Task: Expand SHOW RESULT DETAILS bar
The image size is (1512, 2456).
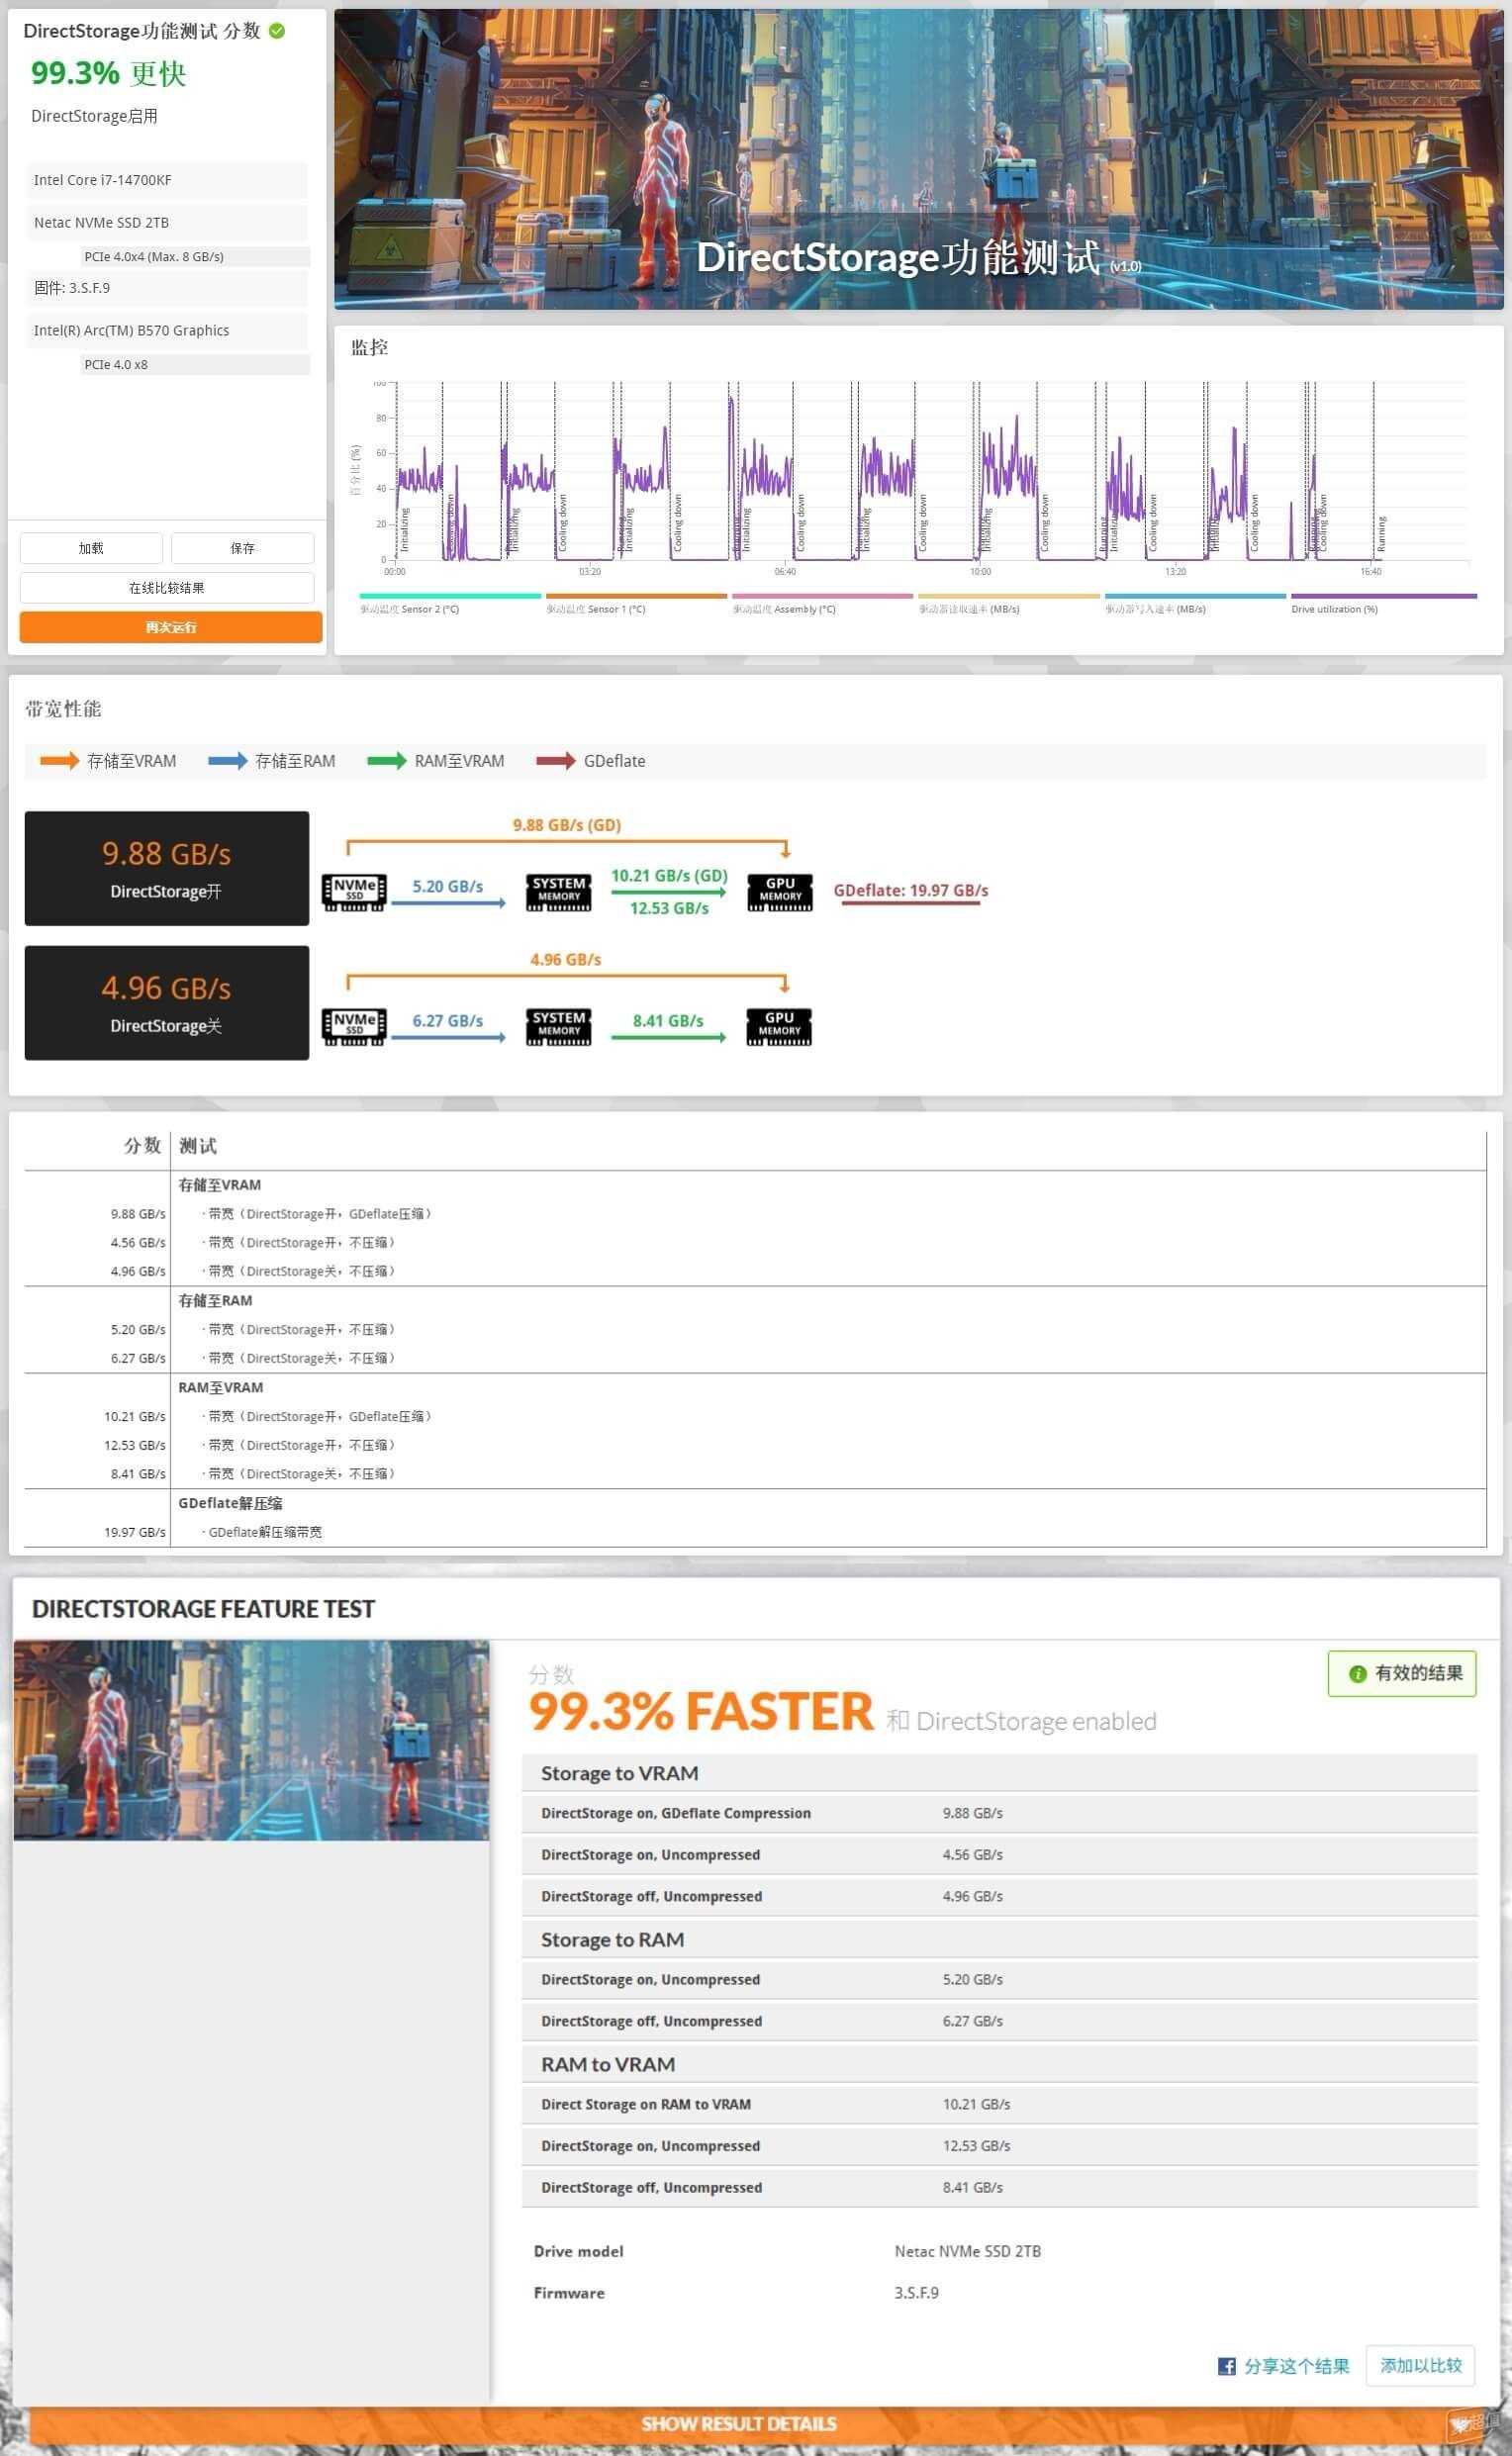Action: click(739, 2423)
